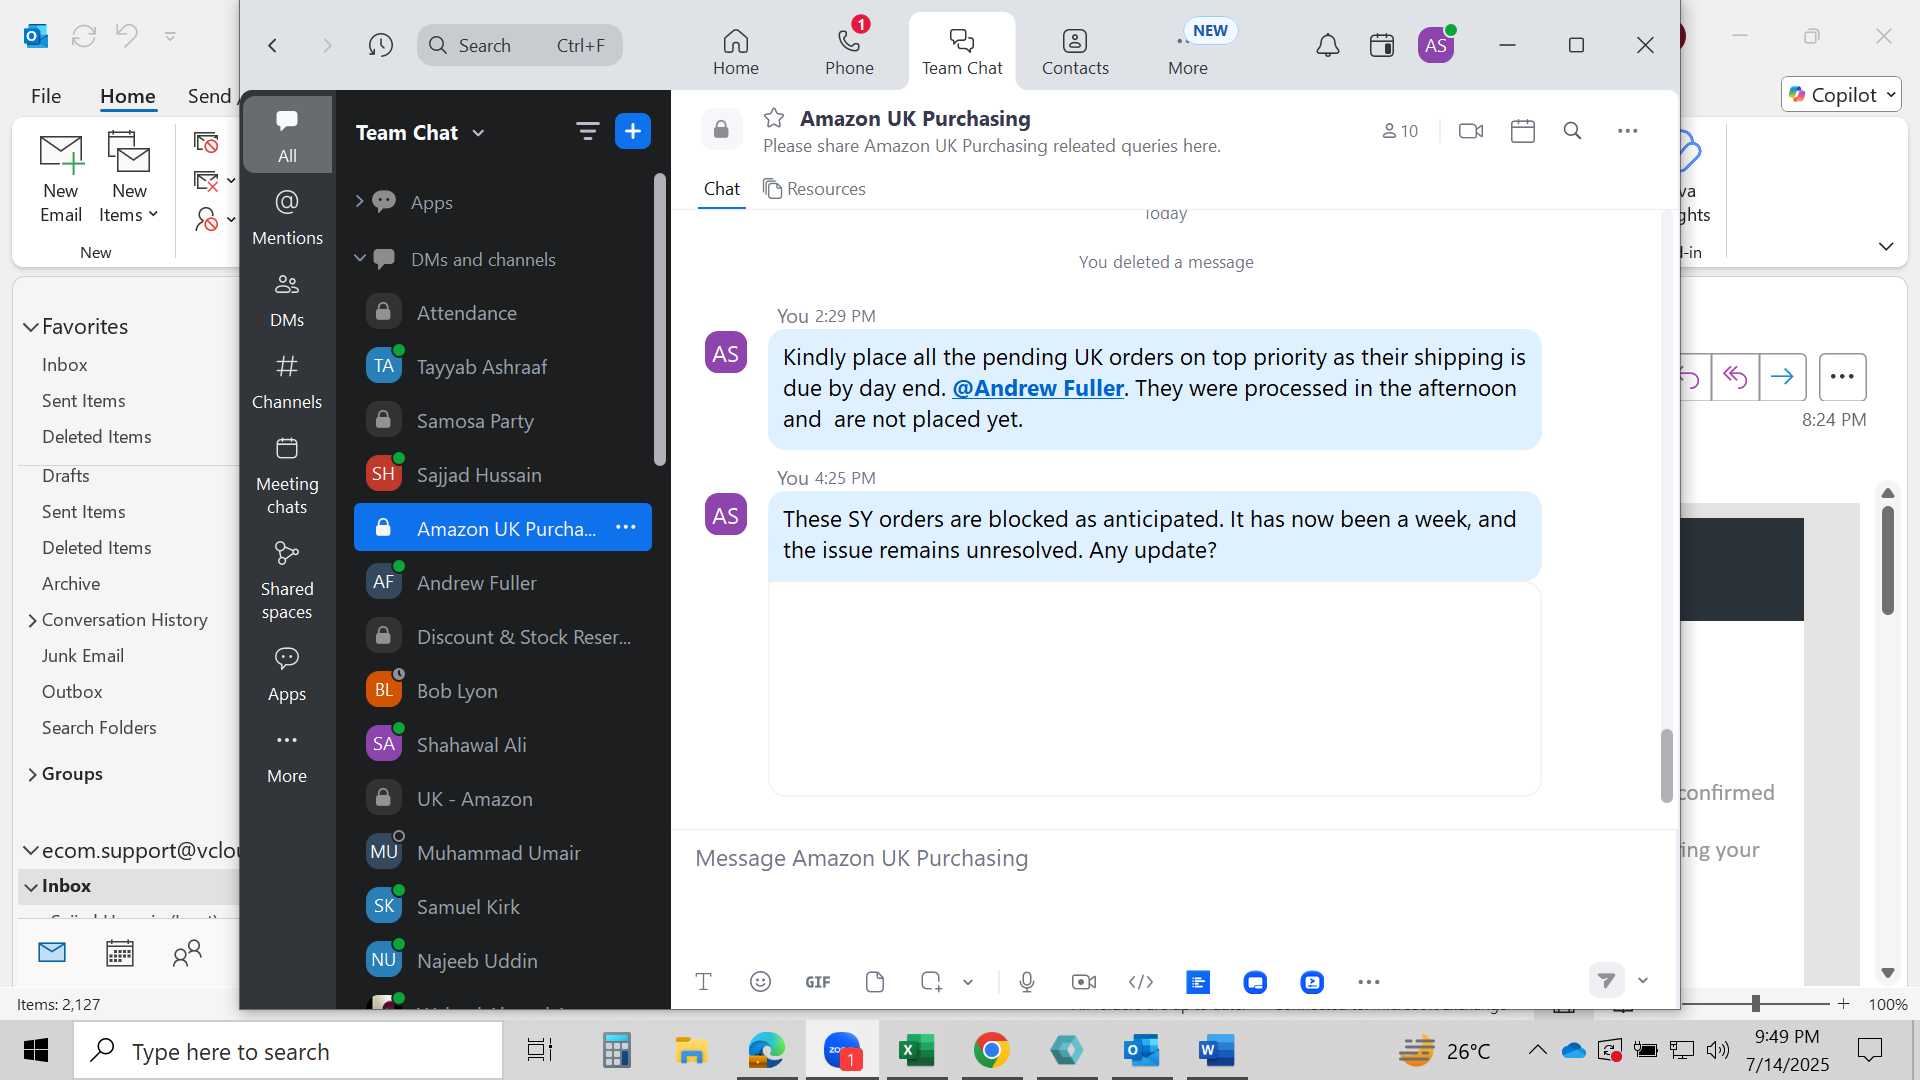This screenshot has height=1080, width=1920.
Task: Open the channel header more options menu
Action: [1628, 131]
